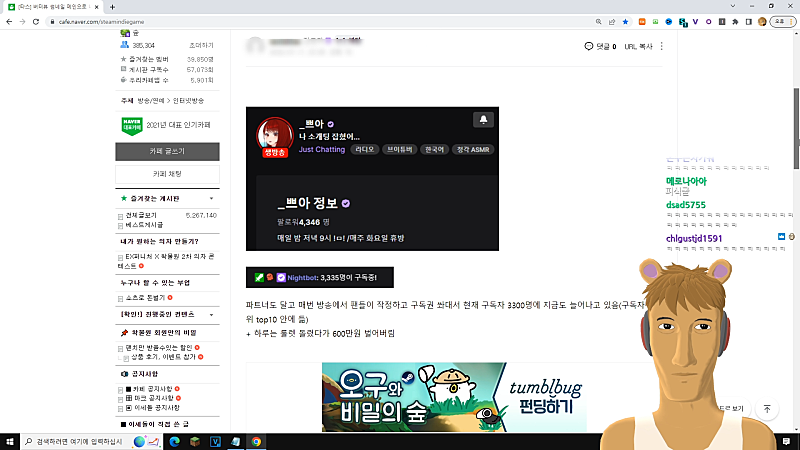Open the post's three-dot more menu
Viewport: 800px width, 450px height.
pos(662,46)
